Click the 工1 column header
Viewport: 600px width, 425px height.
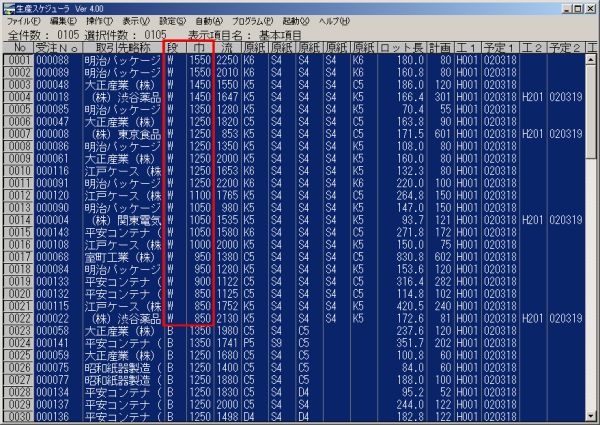coord(467,48)
